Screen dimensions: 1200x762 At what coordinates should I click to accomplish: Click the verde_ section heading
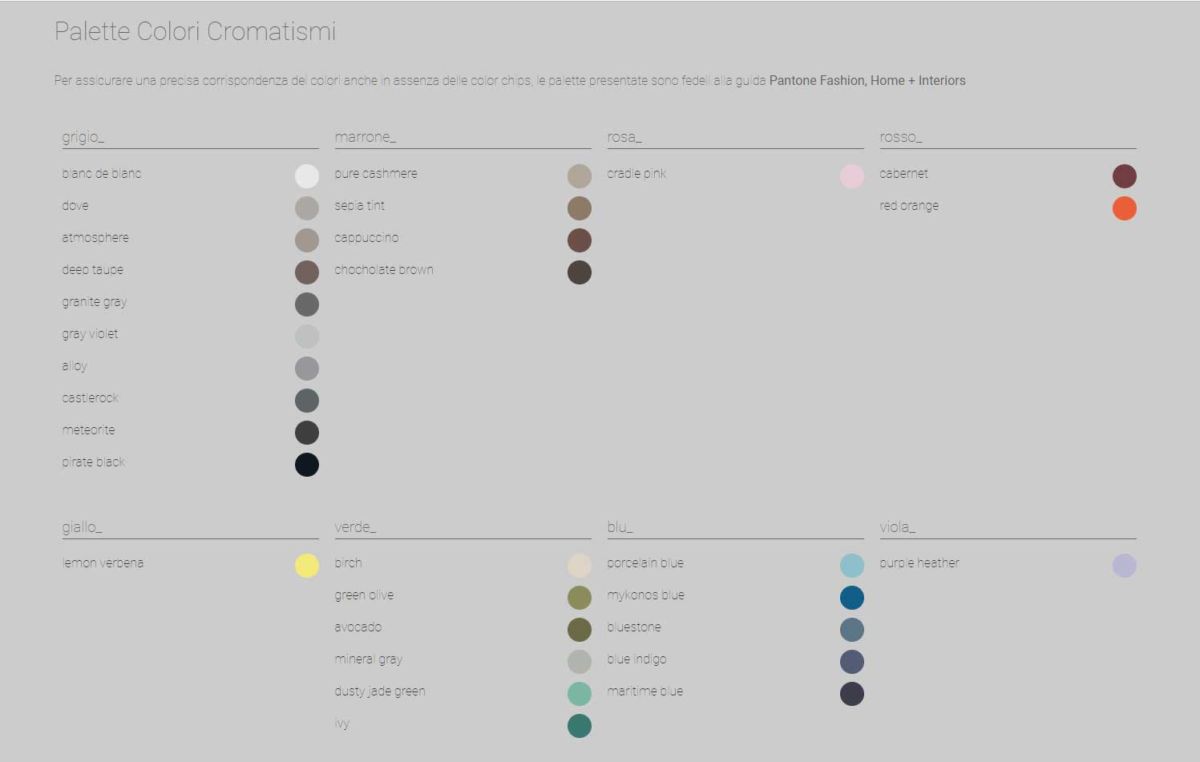click(355, 528)
